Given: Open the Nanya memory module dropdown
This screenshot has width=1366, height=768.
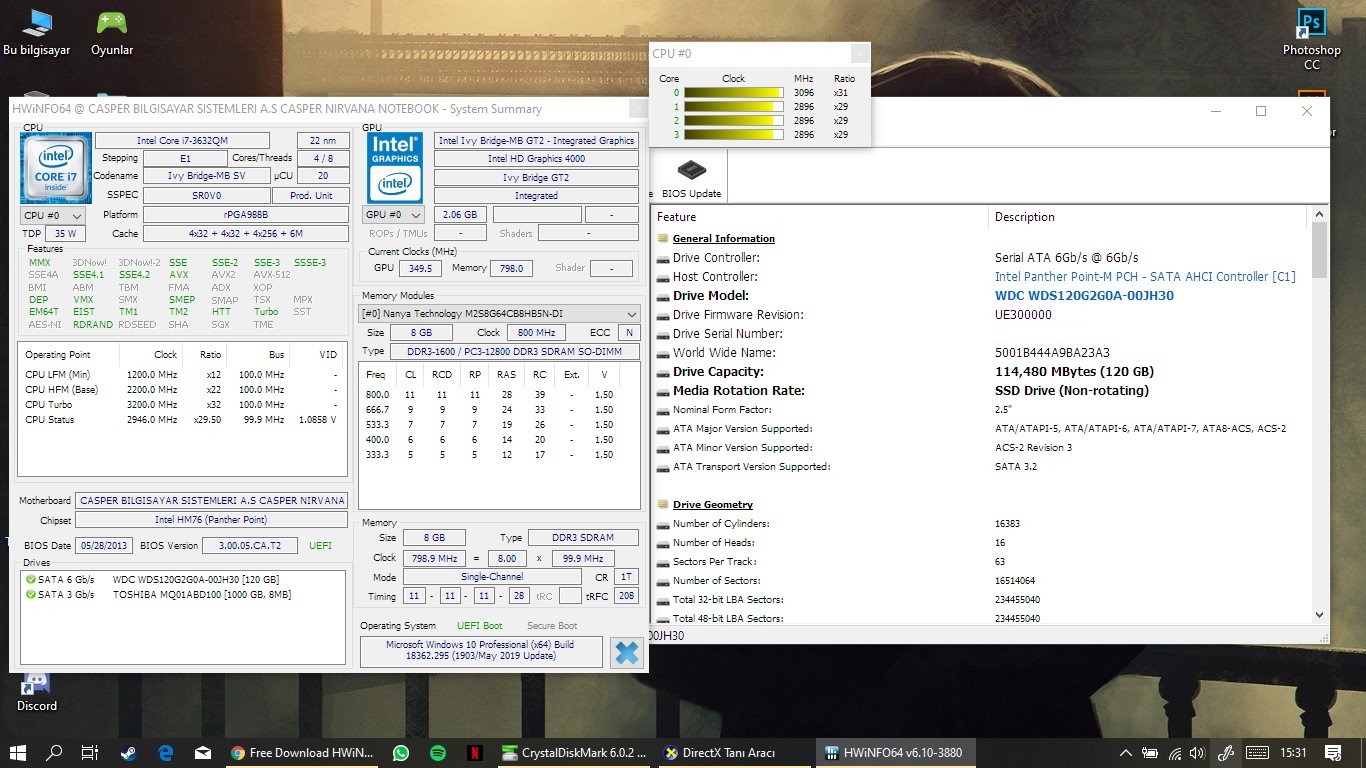Looking at the screenshot, I should 499,313.
